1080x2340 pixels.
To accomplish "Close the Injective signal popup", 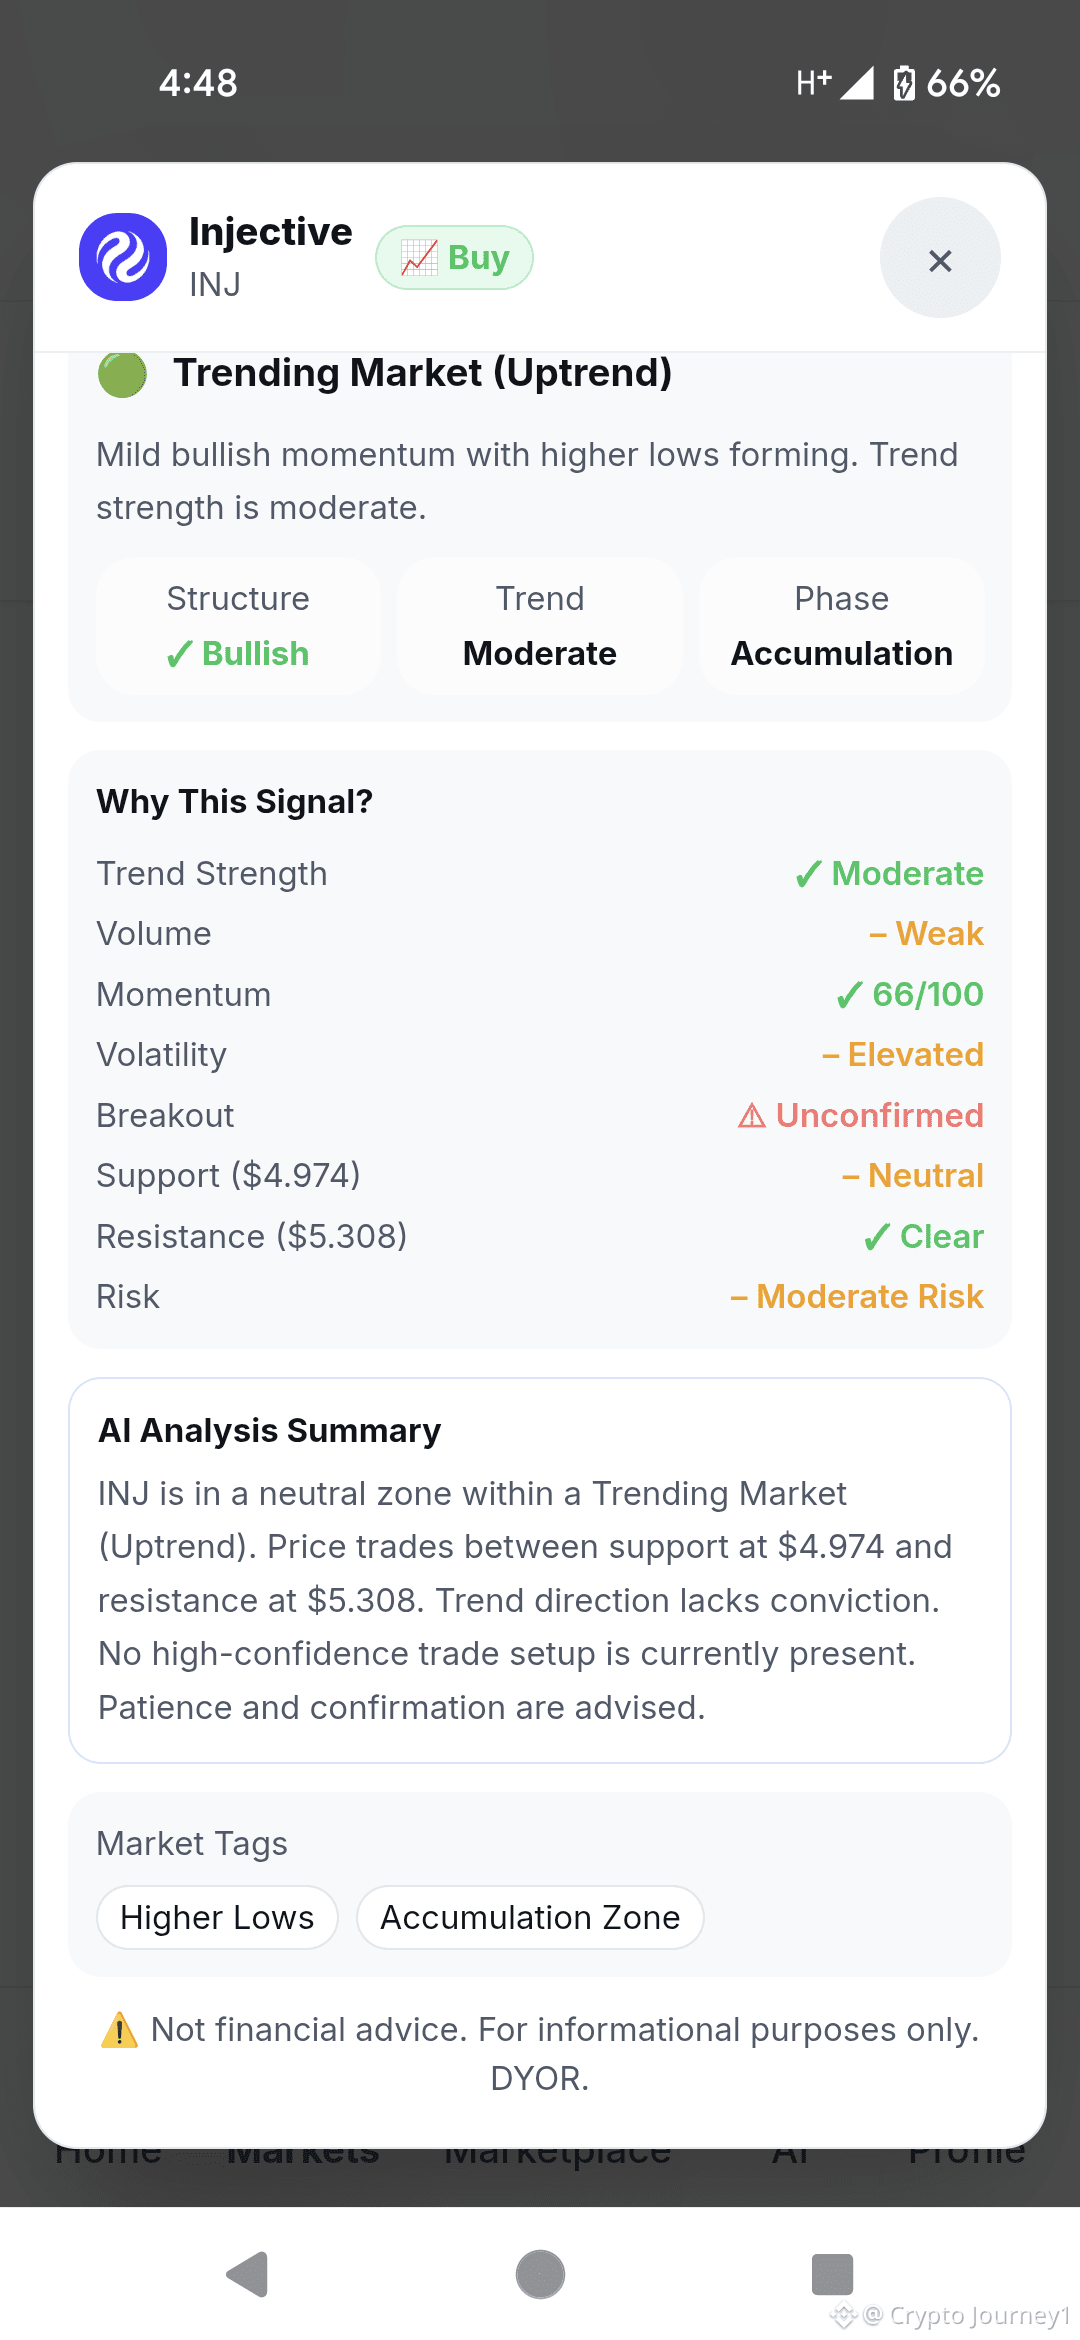I will click(x=940, y=258).
